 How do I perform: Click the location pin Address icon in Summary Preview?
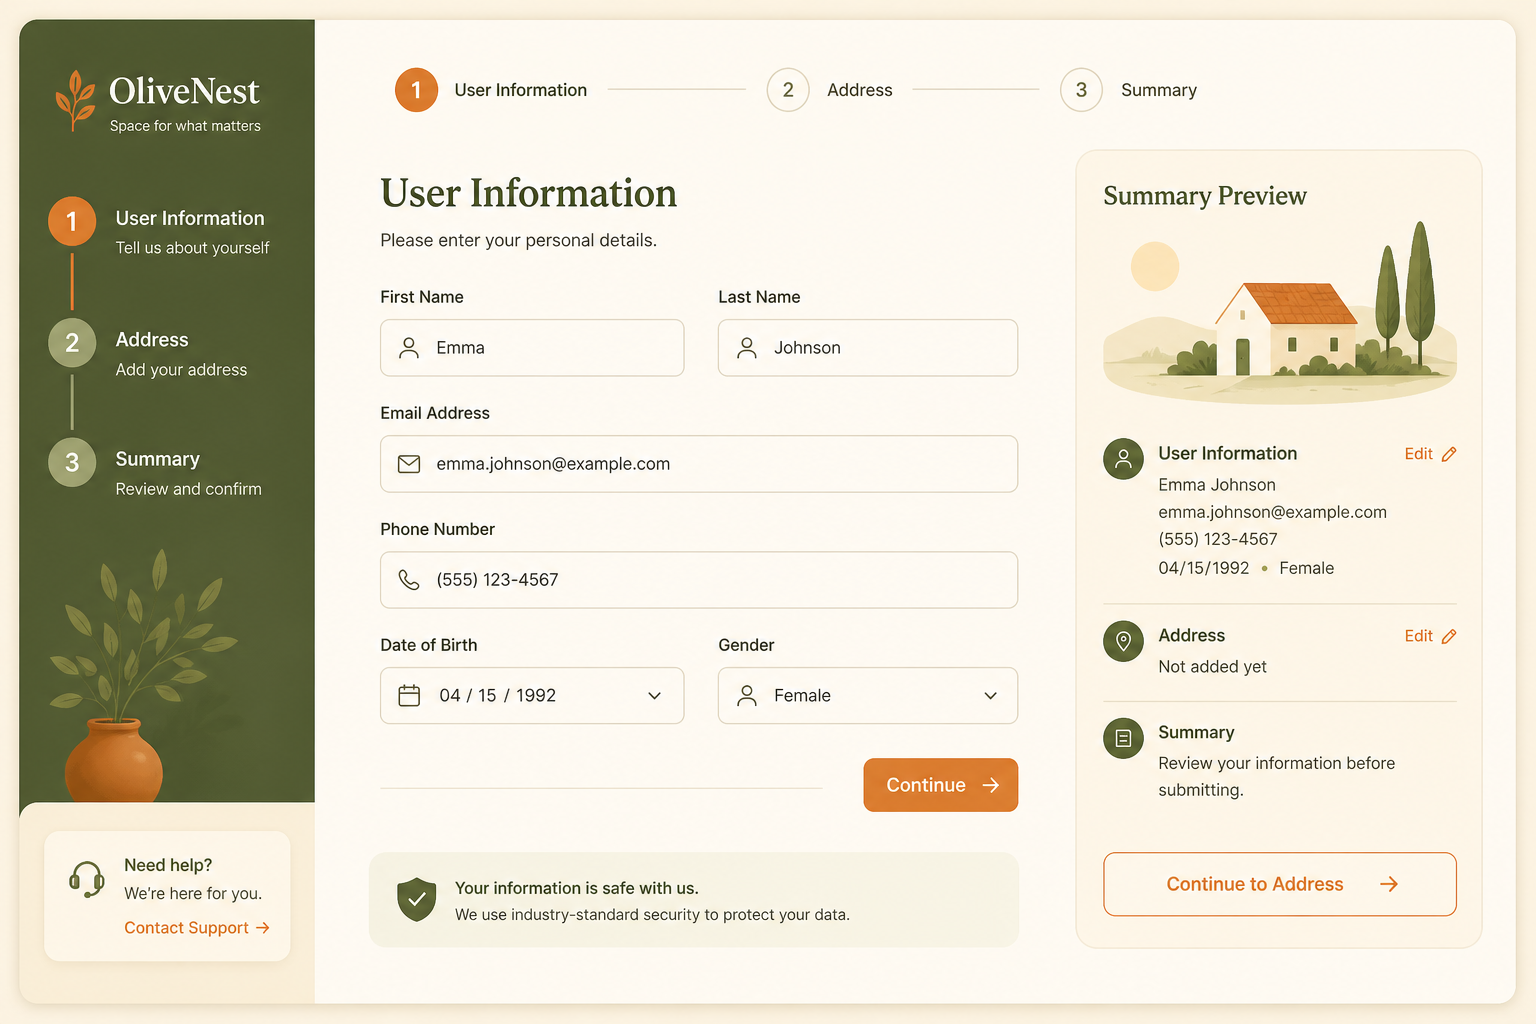click(x=1123, y=641)
